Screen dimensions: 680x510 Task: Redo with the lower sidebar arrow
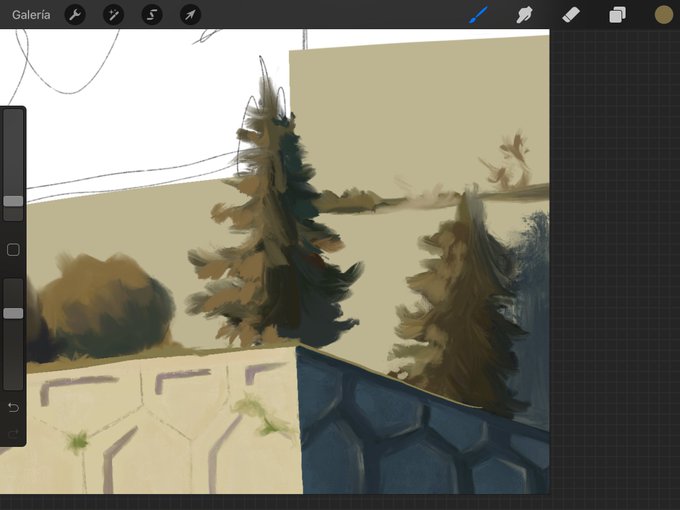(13, 433)
